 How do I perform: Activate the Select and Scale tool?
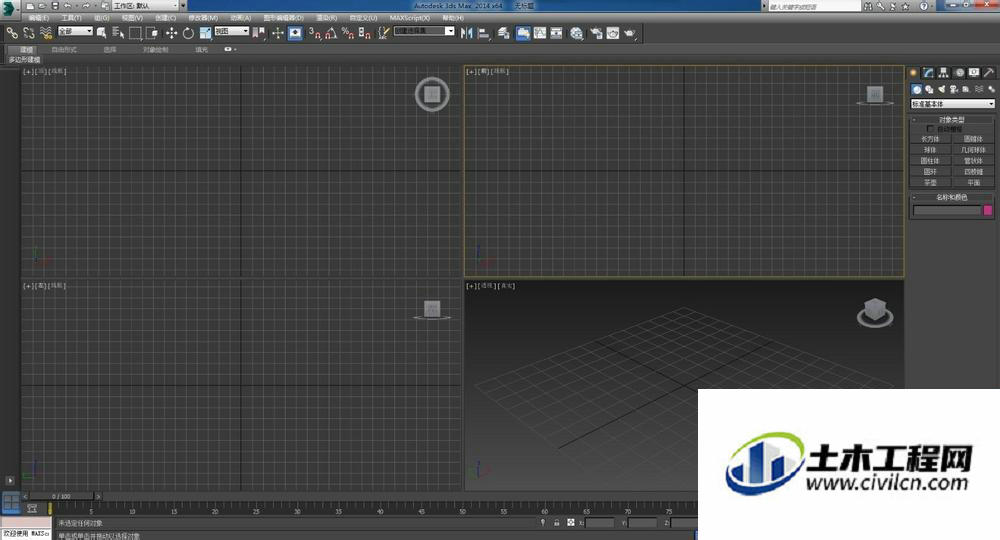point(205,33)
